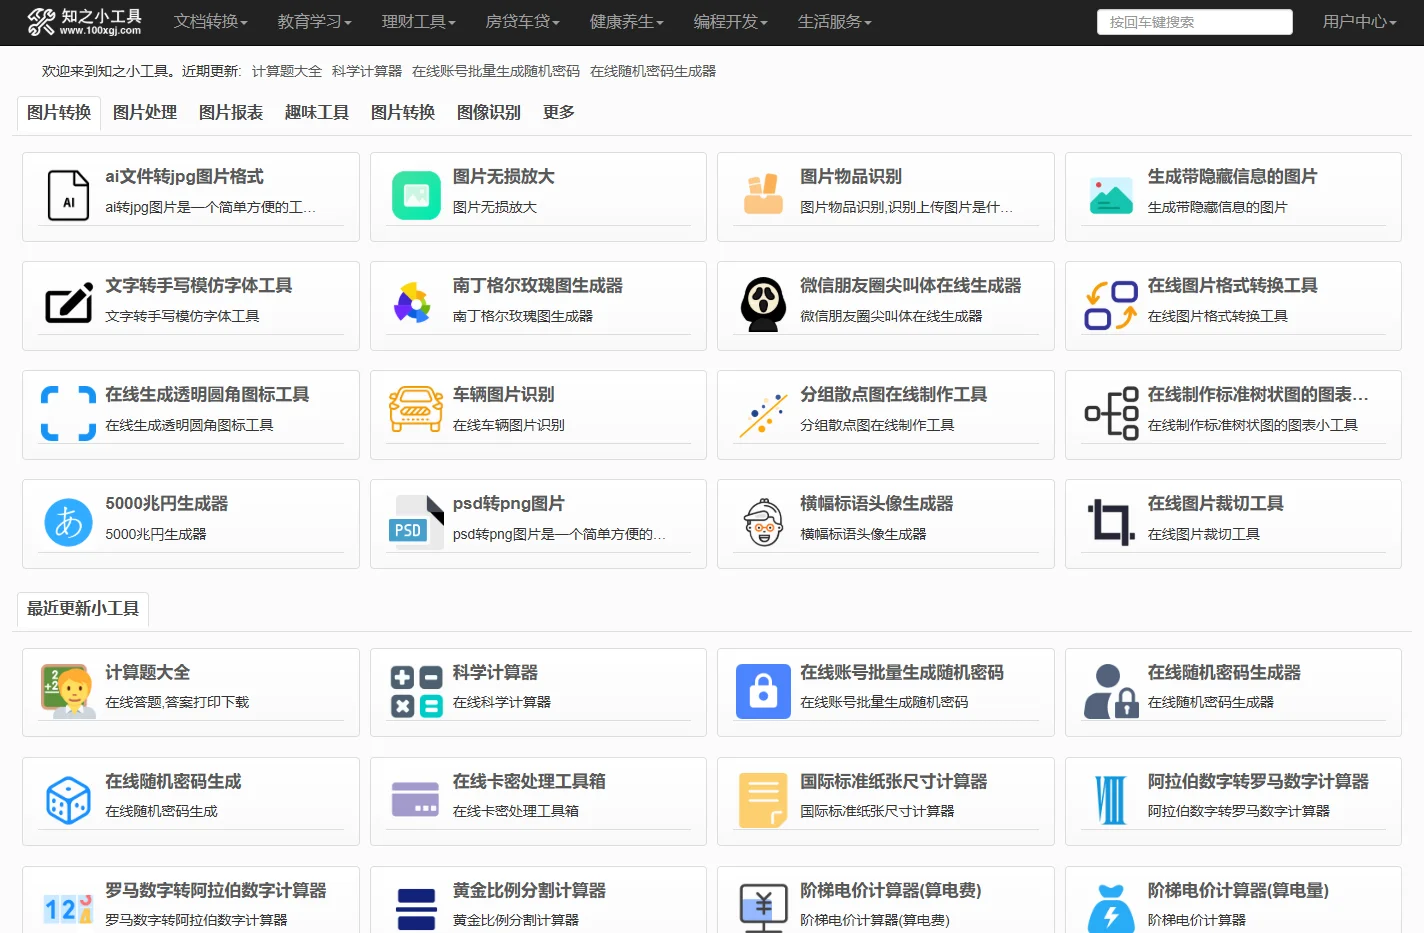Click the 在线生成透明圆角图标工具 blue corner-brackets icon
Viewport: 1424px width, 933px height.
coord(68,413)
